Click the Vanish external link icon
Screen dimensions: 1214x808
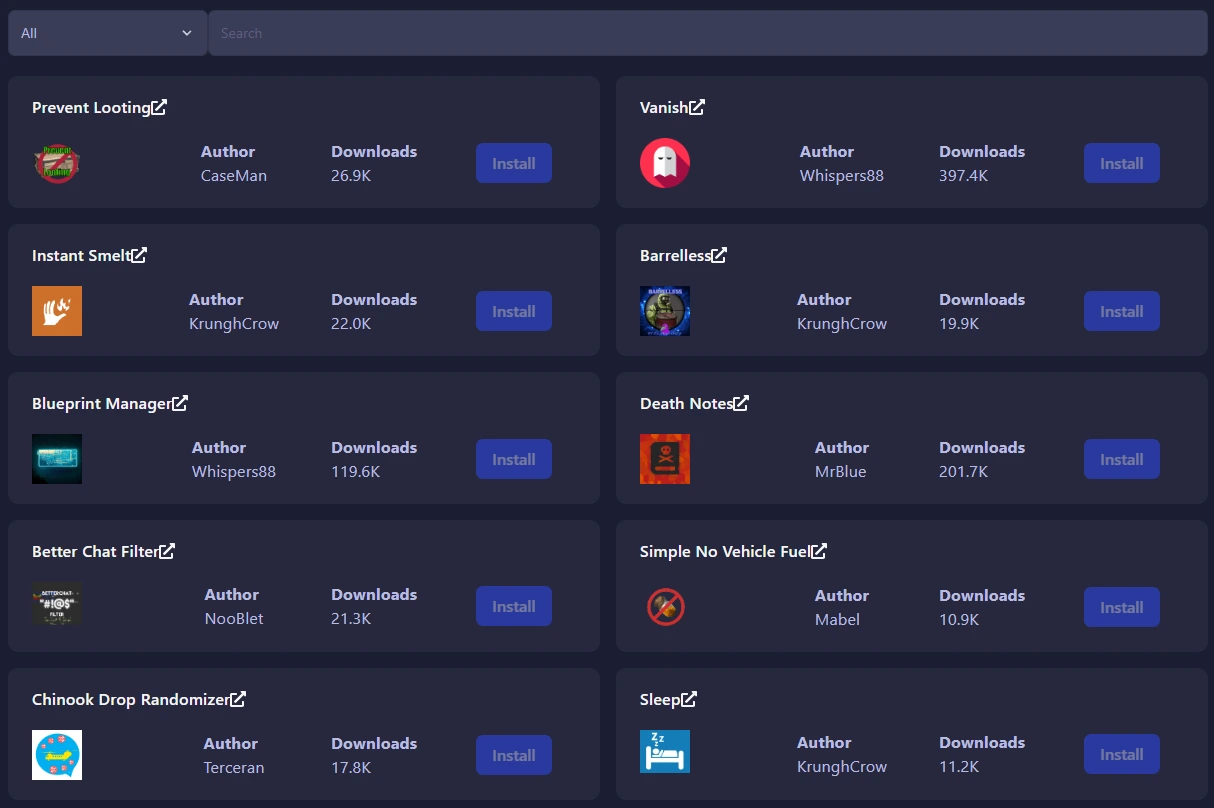tap(697, 107)
